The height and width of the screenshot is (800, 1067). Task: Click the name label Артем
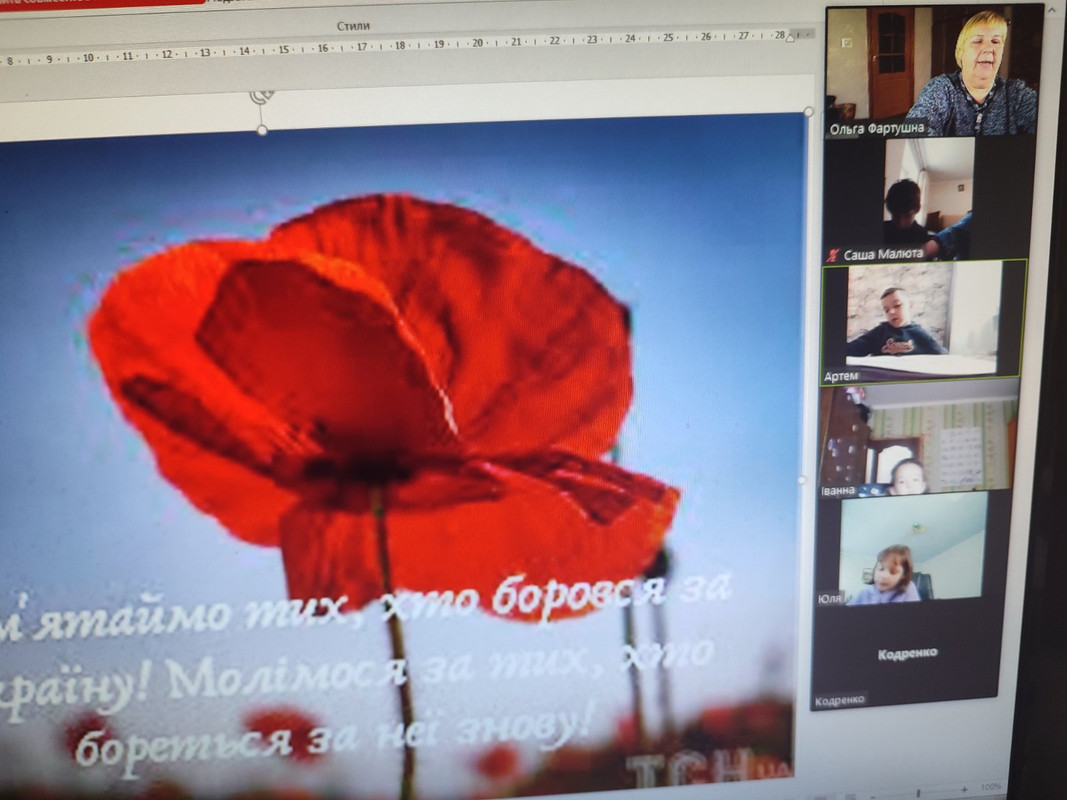click(840, 376)
